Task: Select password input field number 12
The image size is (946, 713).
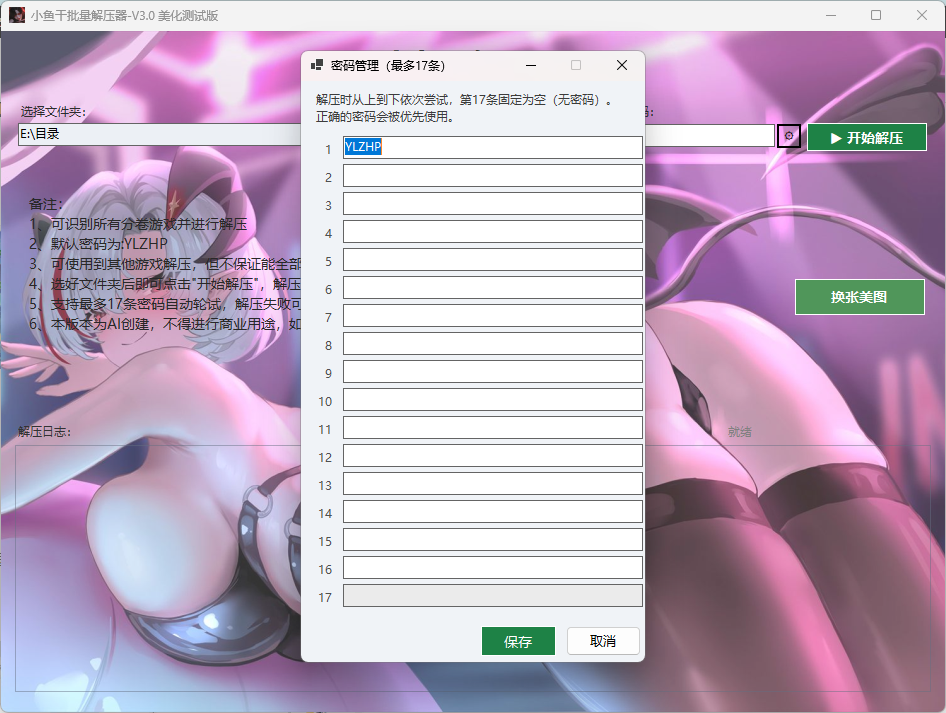Action: [493, 455]
